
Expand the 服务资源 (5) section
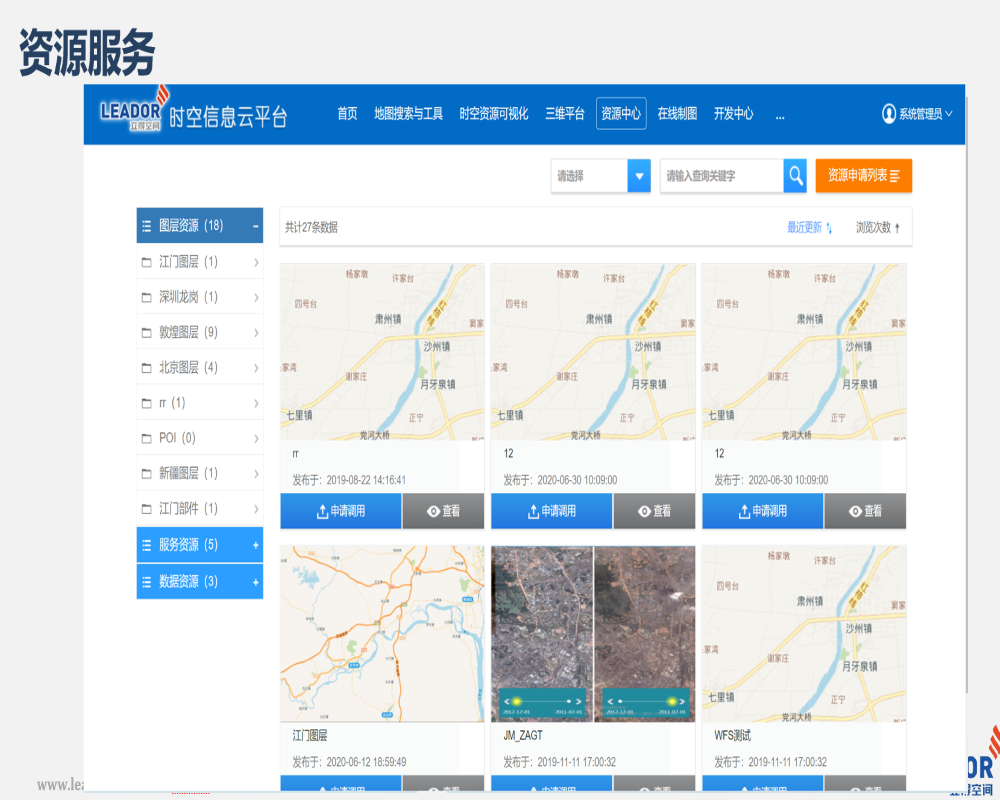point(255,545)
